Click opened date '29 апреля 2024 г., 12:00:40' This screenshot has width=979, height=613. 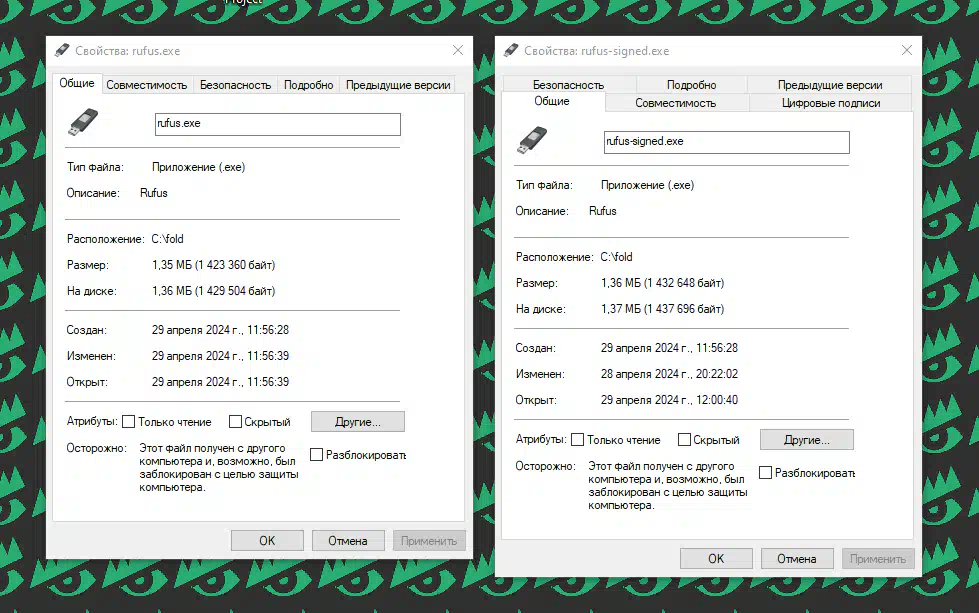click(669, 400)
